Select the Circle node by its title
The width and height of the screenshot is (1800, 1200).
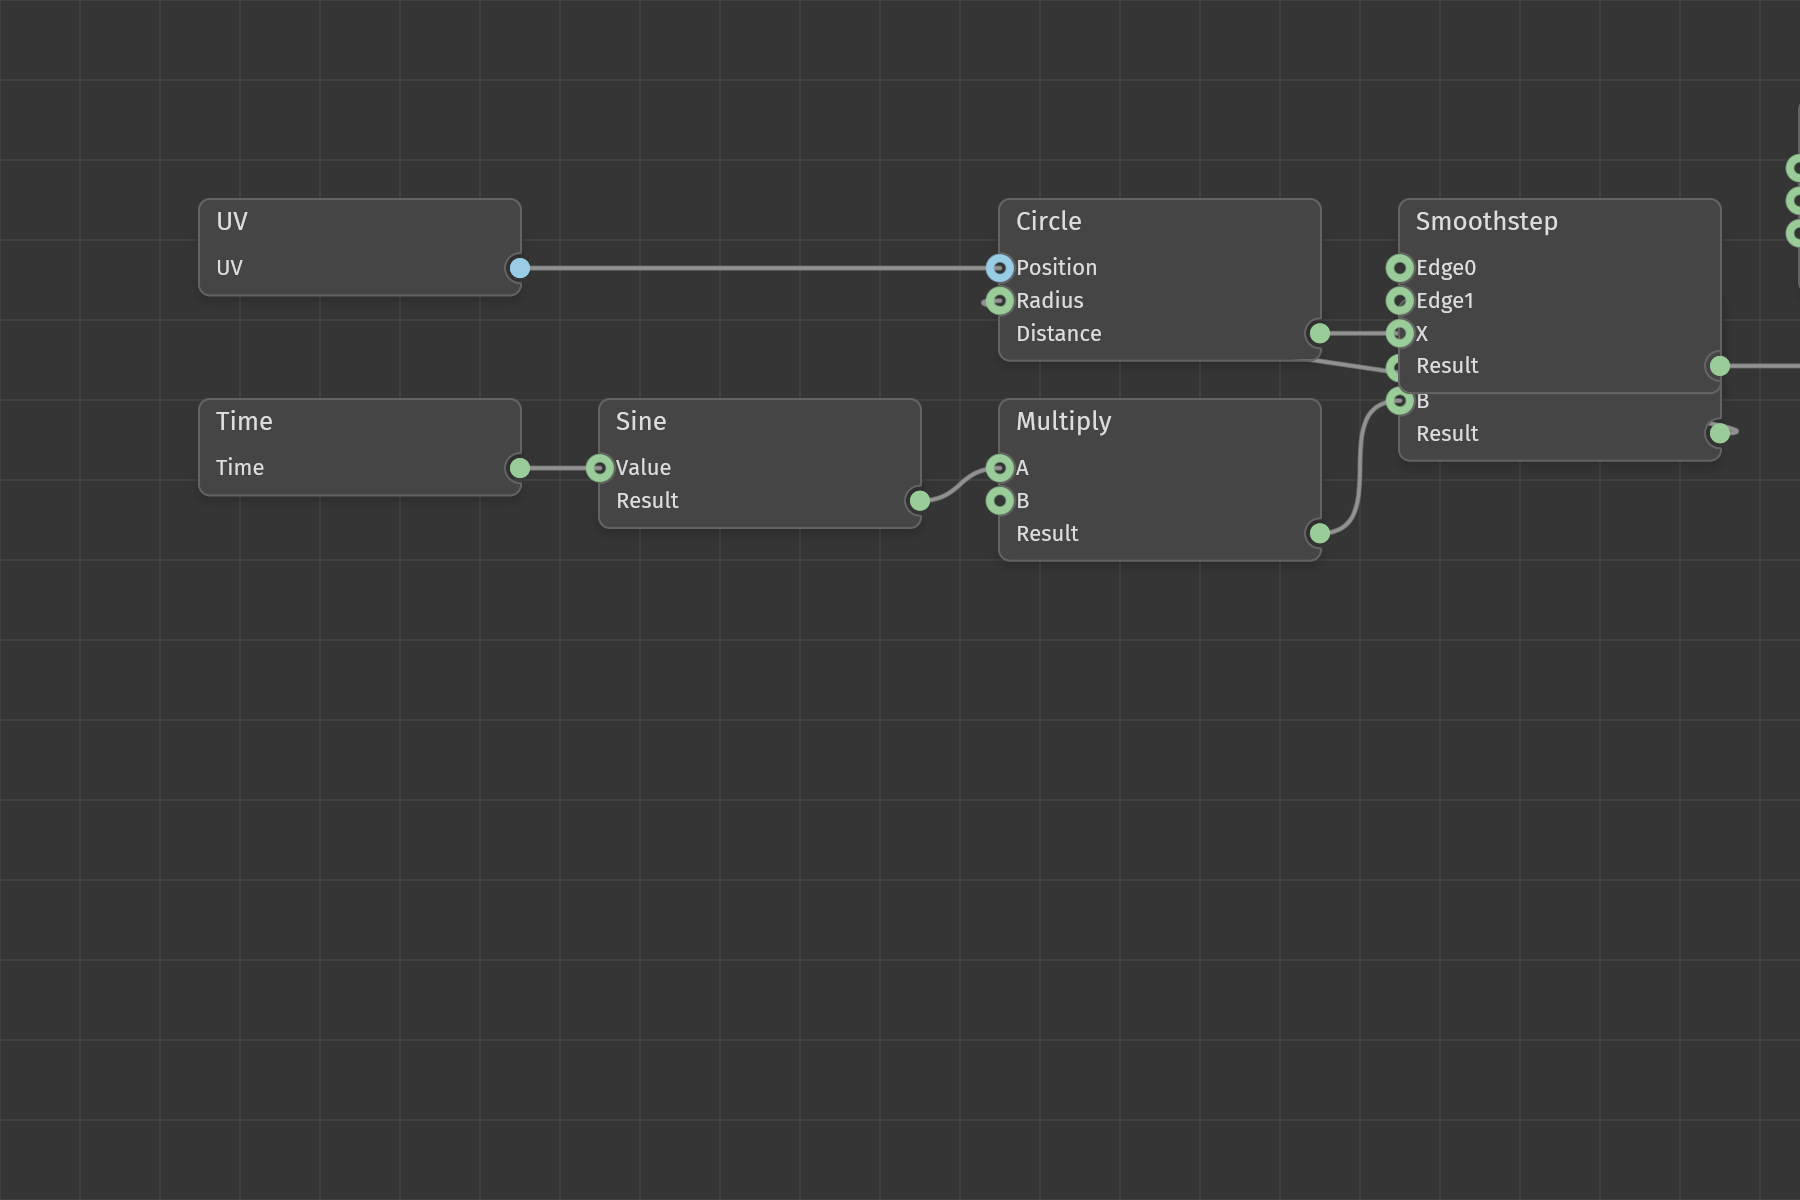(1048, 221)
